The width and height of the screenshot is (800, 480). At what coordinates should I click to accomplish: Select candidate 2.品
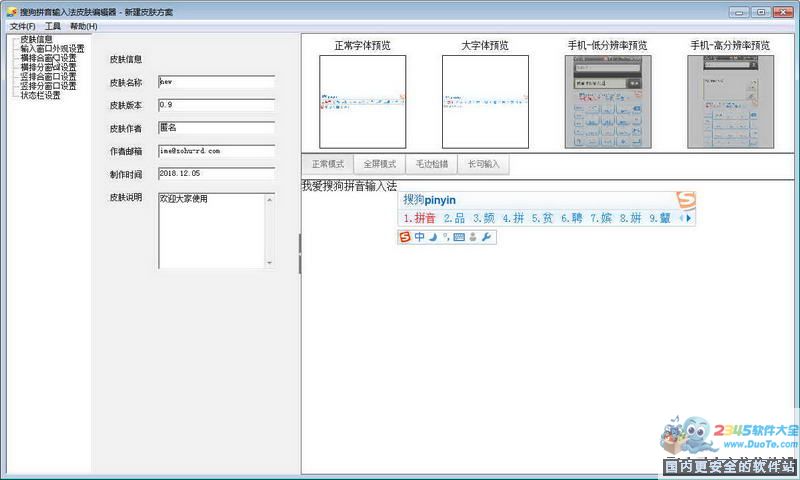(454, 218)
